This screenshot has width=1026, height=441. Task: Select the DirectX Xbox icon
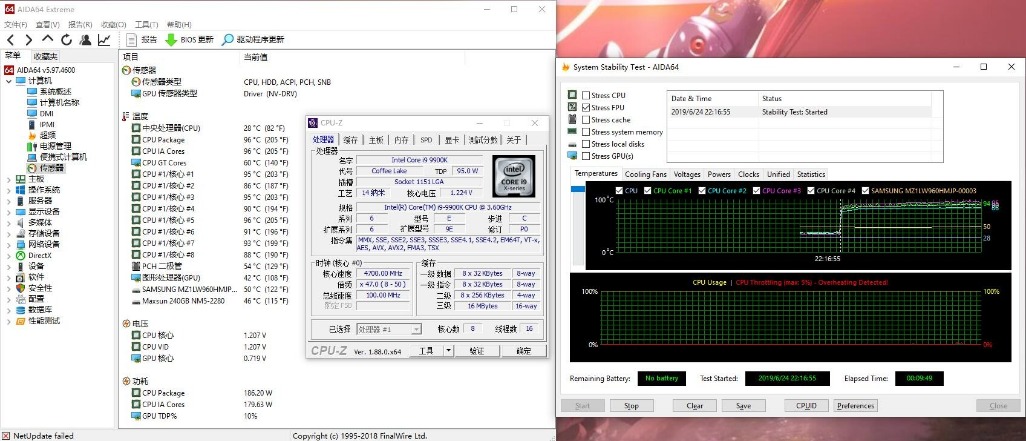click(21, 255)
